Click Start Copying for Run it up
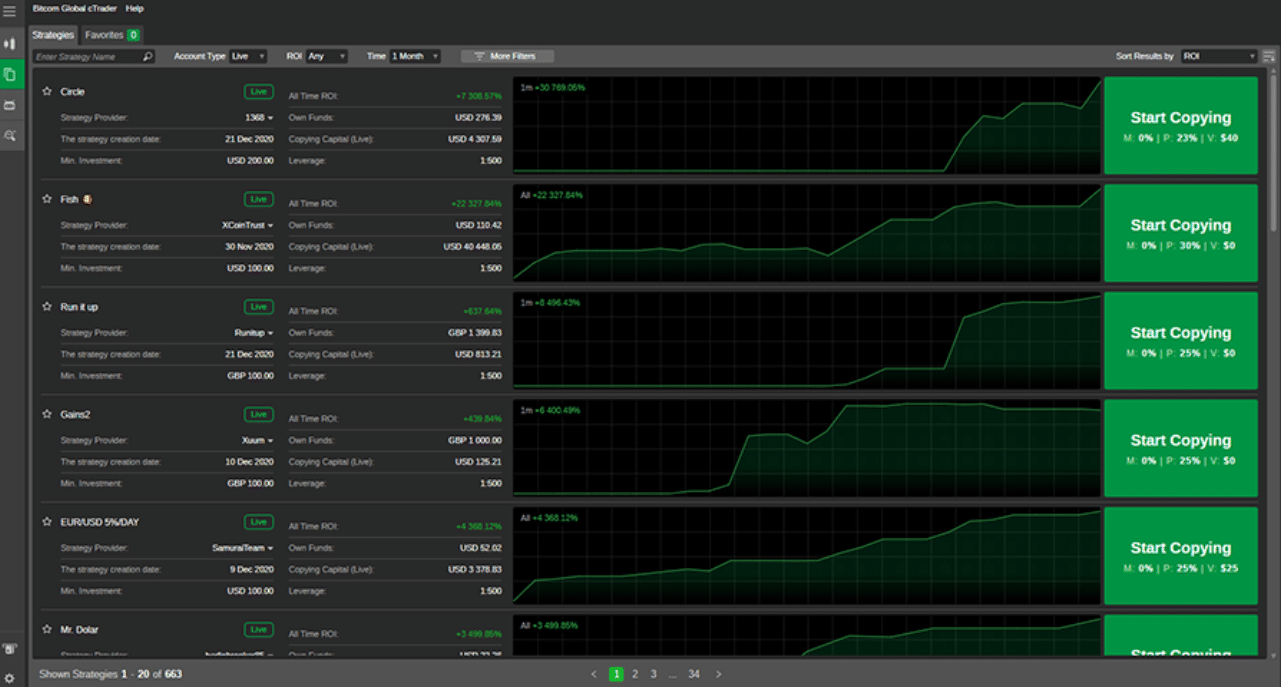Screen dimensions: 1281x687 (1180, 340)
